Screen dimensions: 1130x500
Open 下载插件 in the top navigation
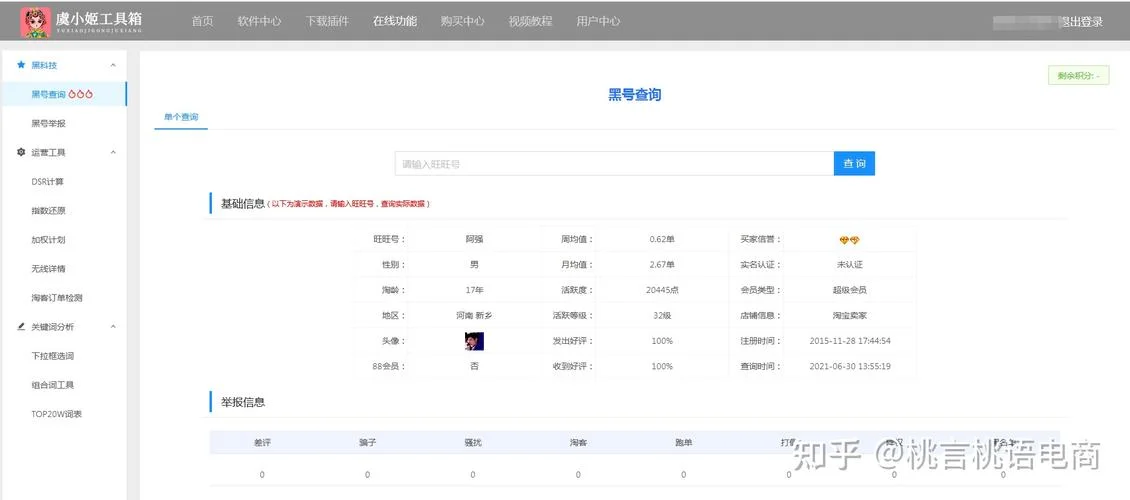coord(327,21)
